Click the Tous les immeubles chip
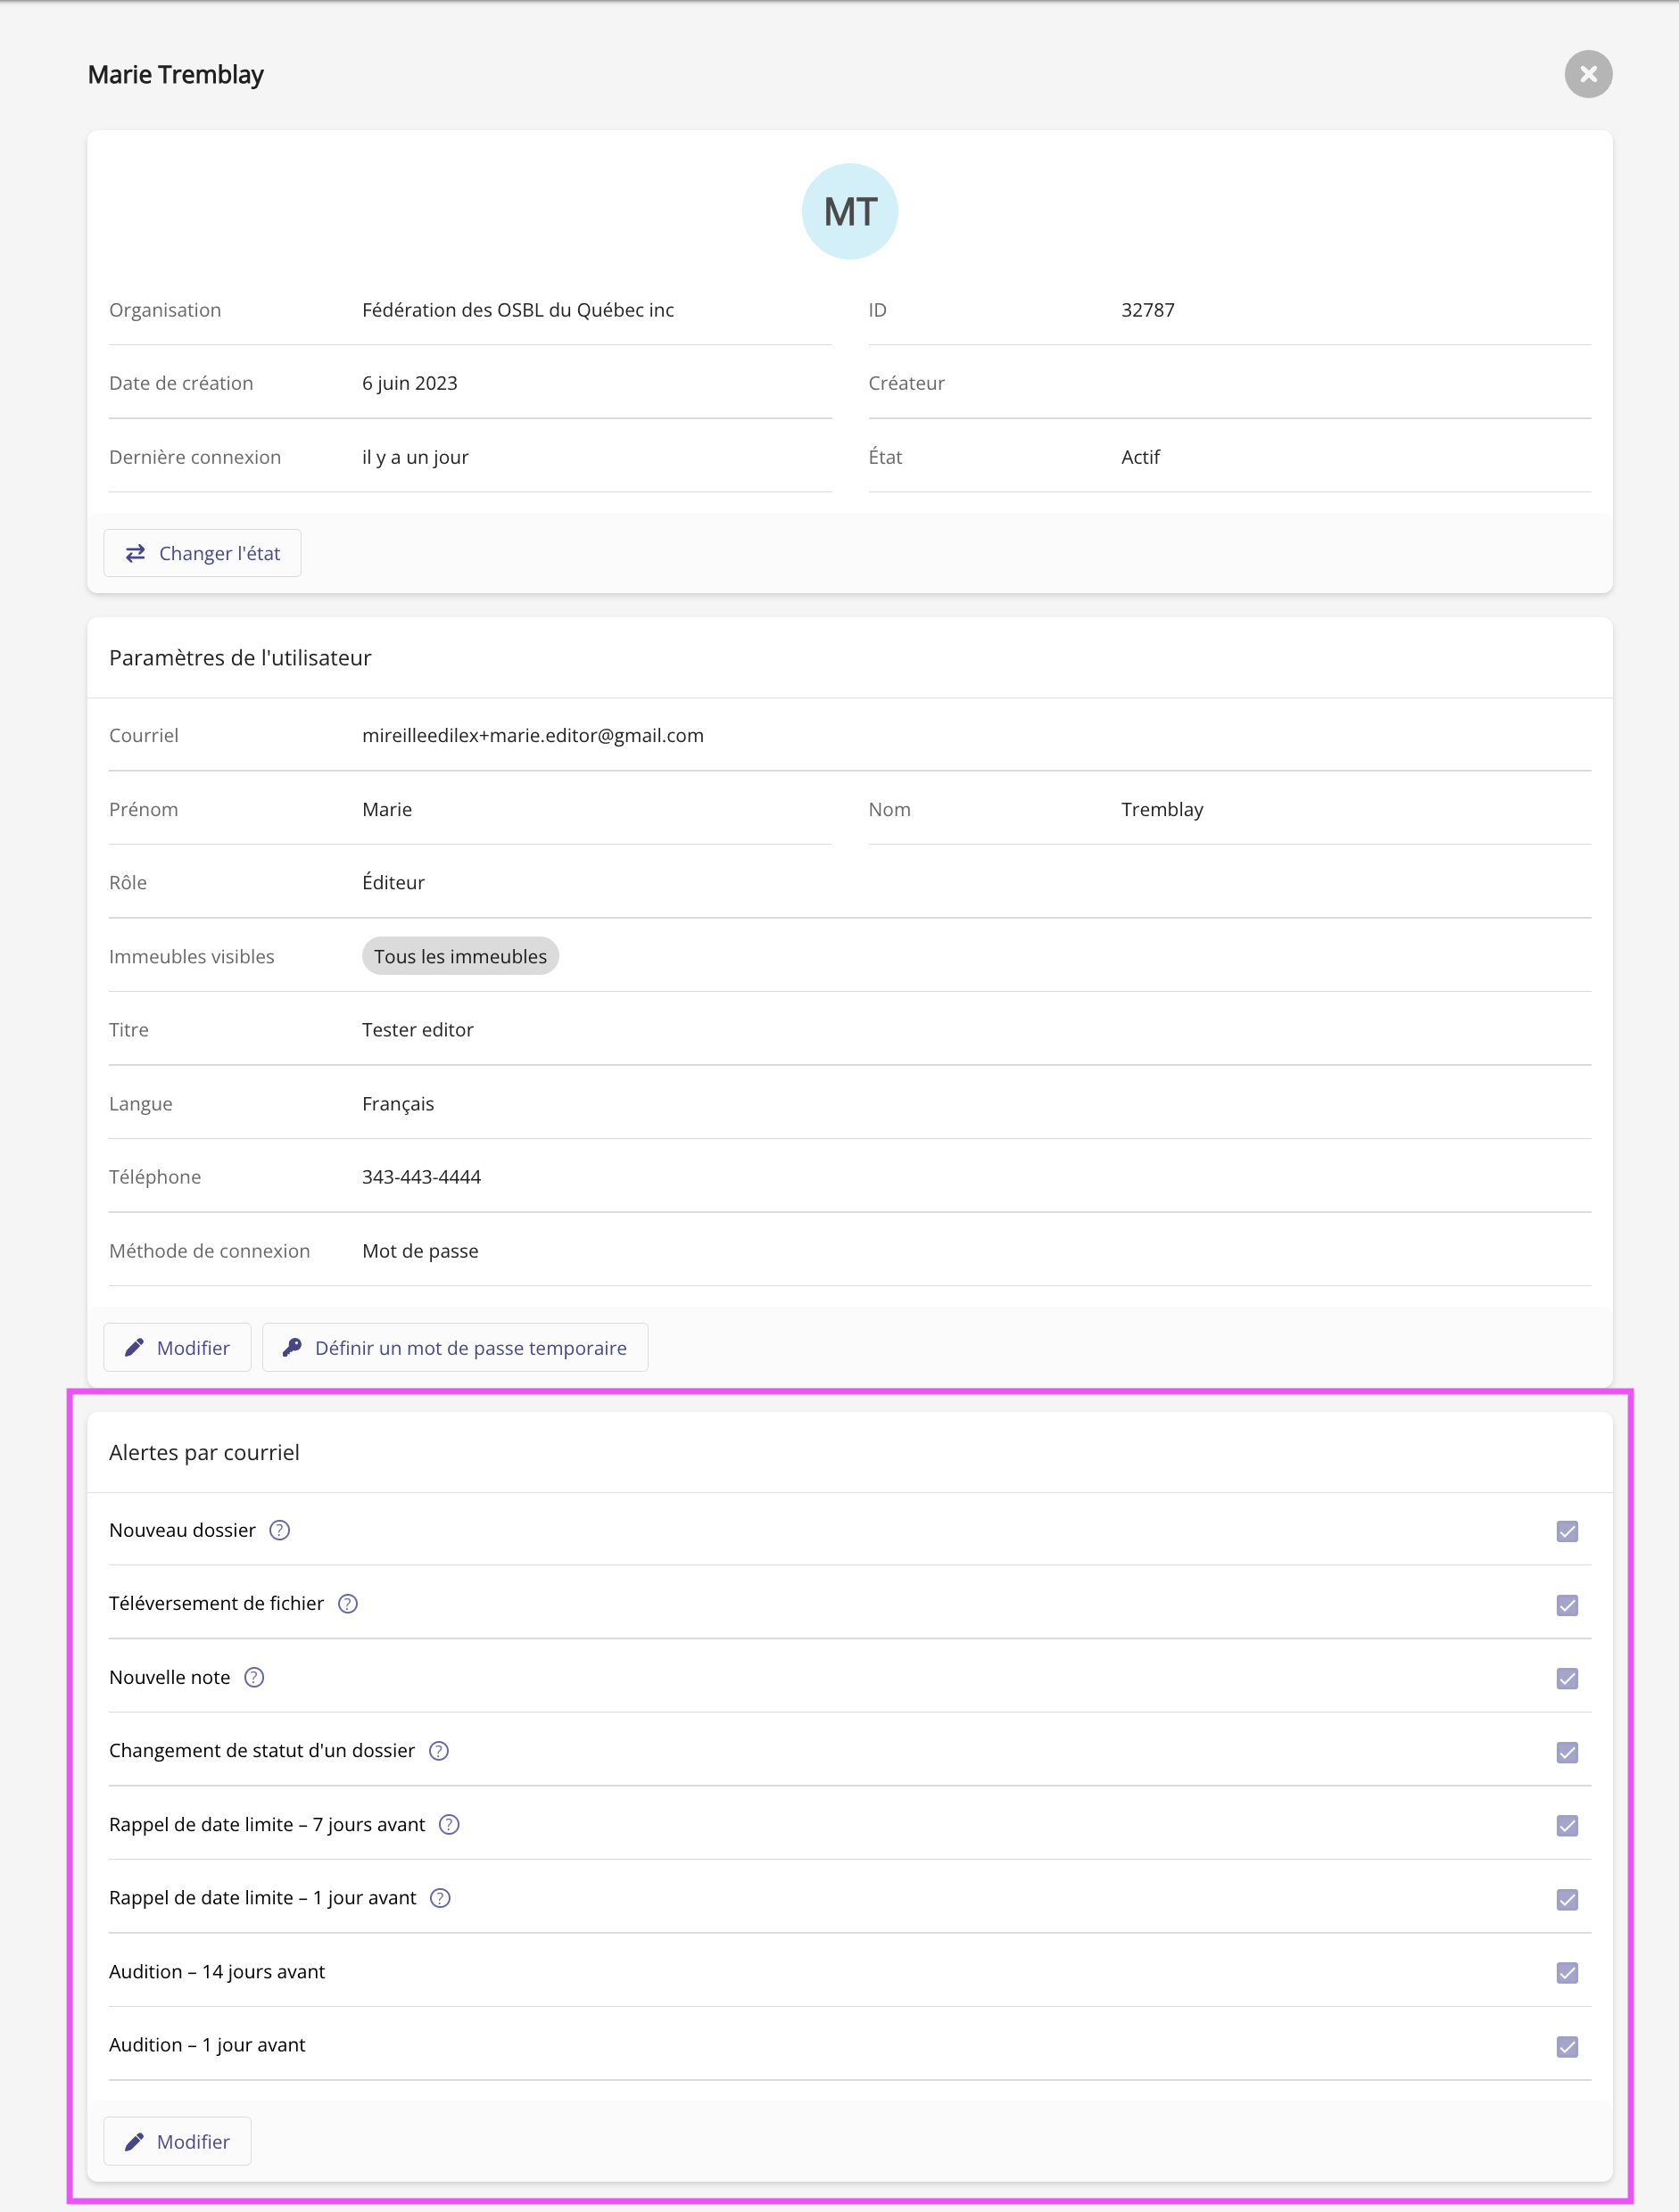The width and height of the screenshot is (1679, 2212). click(x=460, y=956)
